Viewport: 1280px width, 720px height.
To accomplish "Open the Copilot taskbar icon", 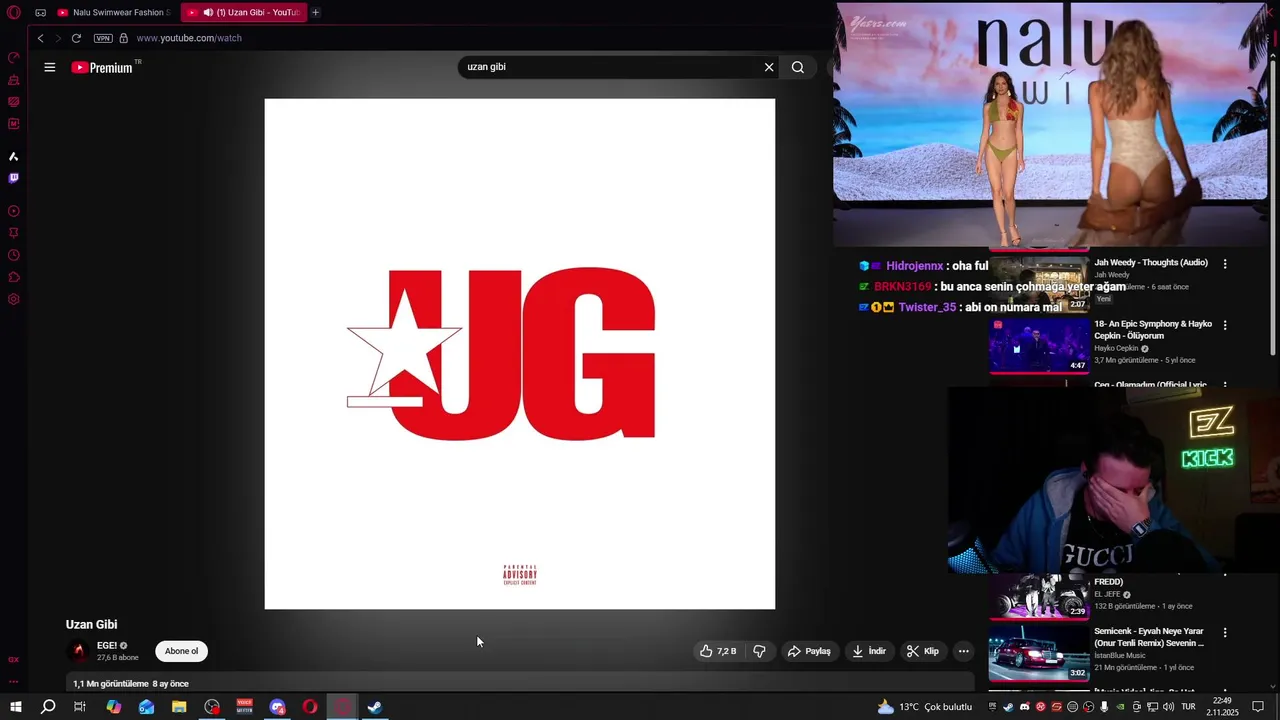I will pos(114,707).
